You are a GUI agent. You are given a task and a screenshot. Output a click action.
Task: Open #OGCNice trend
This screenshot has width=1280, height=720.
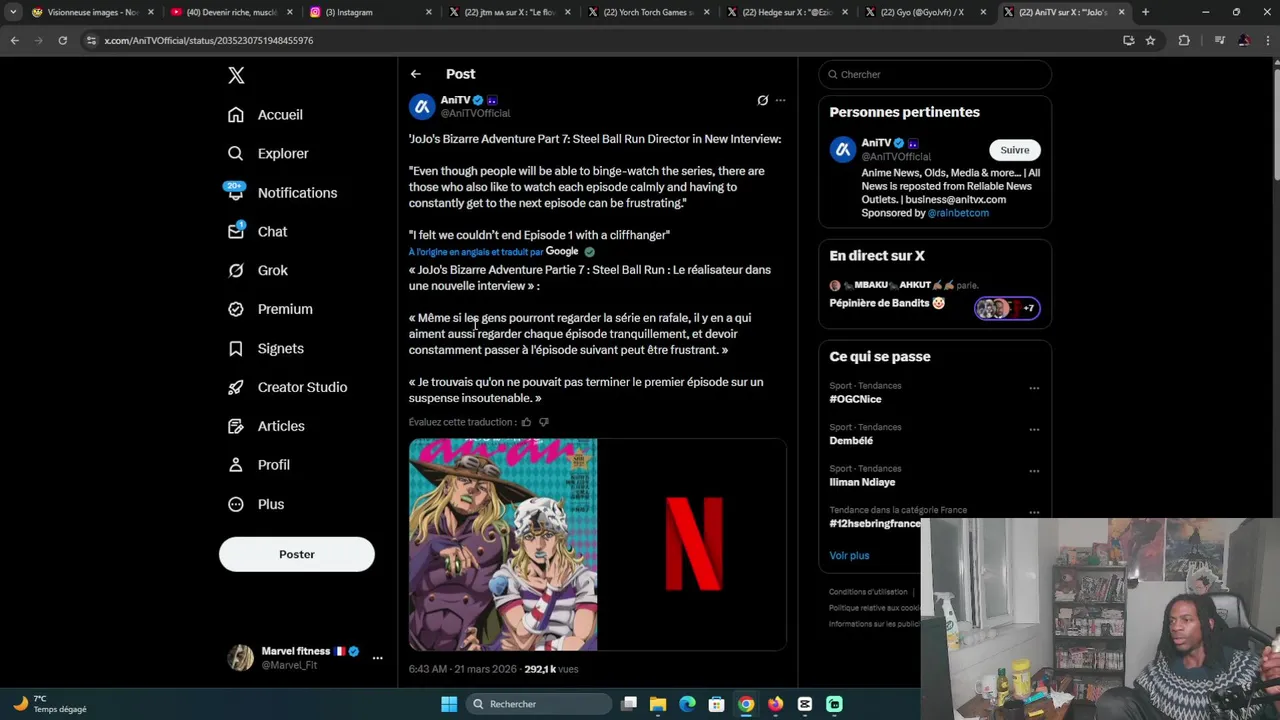855,399
